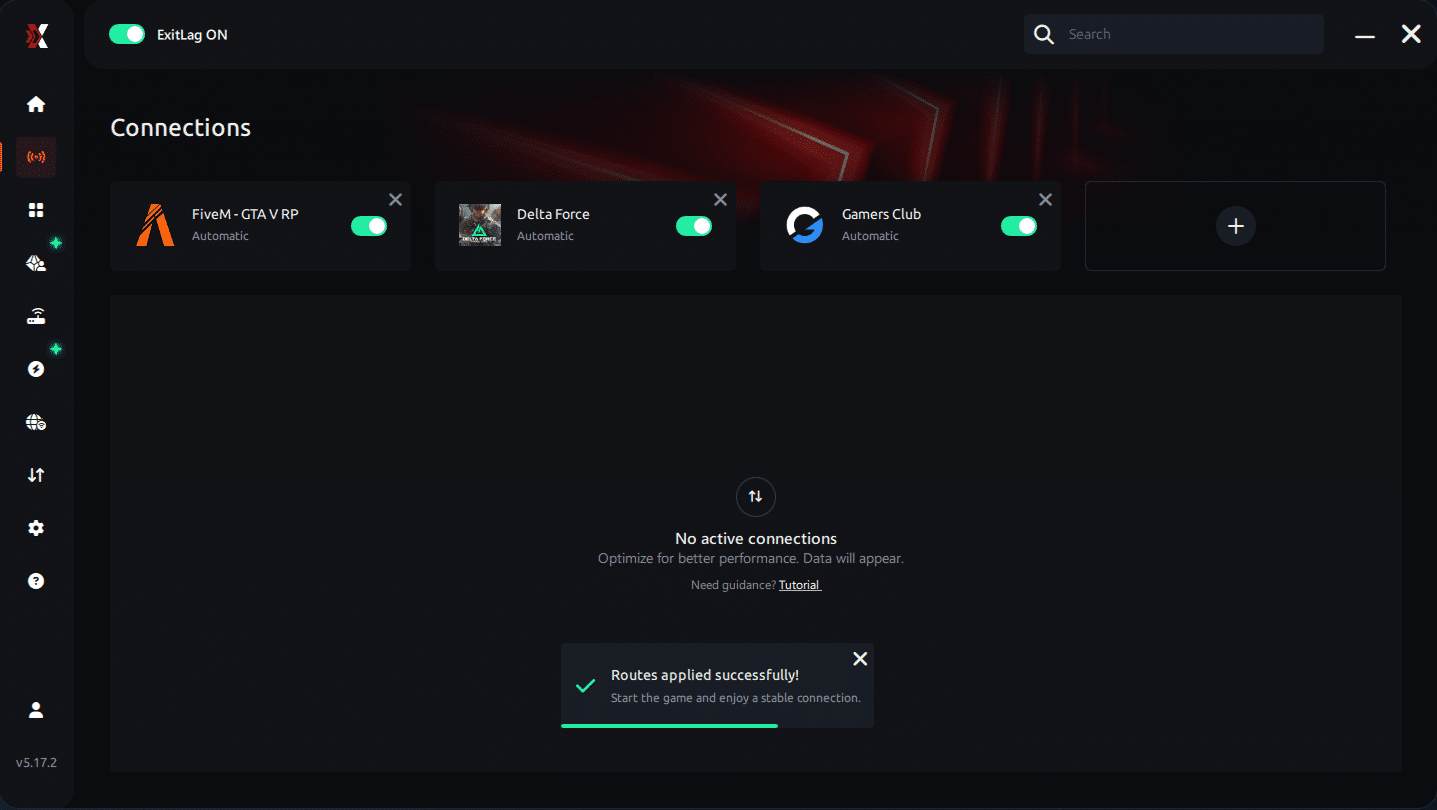
Task: Disable the Delta Force connection toggle
Action: pyautogui.click(x=694, y=226)
